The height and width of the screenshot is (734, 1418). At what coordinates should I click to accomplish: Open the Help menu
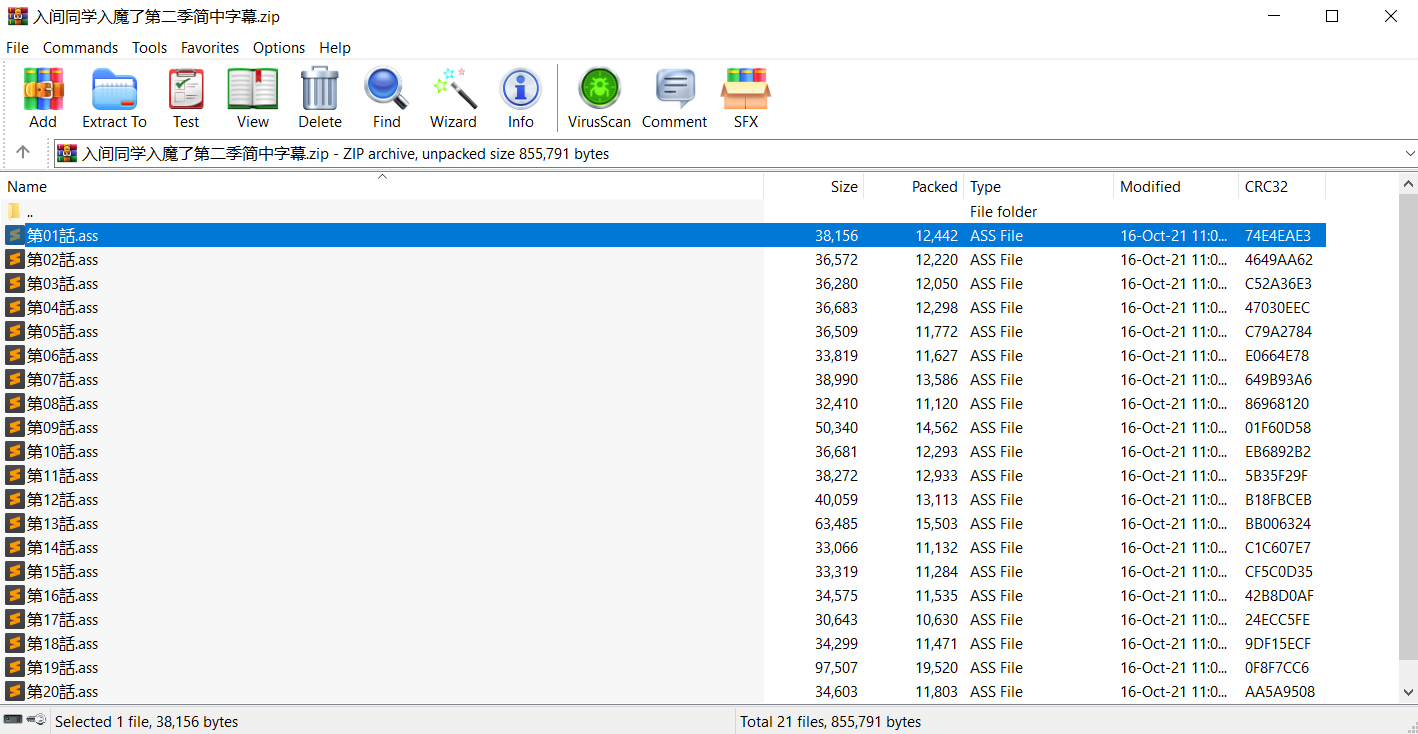(x=335, y=47)
